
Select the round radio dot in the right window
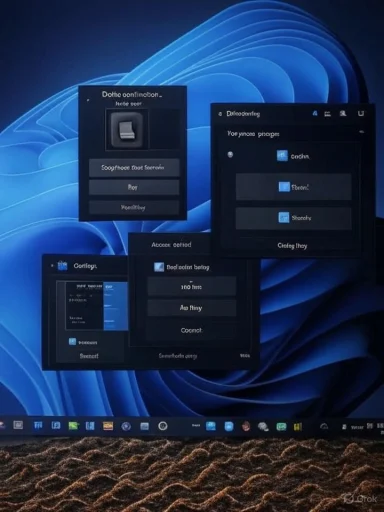[230, 154]
